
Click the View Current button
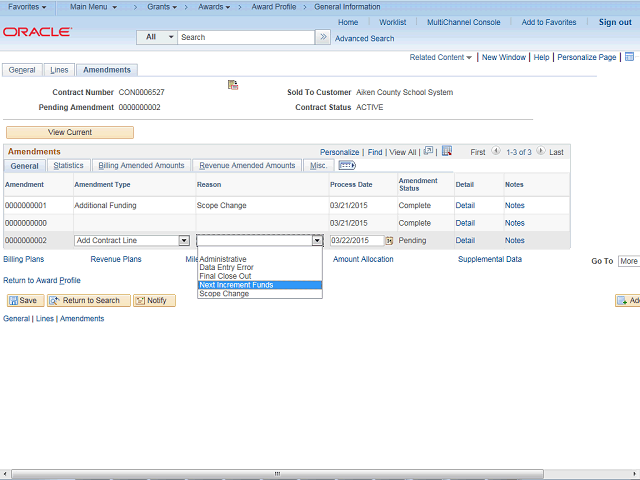click(x=70, y=132)
